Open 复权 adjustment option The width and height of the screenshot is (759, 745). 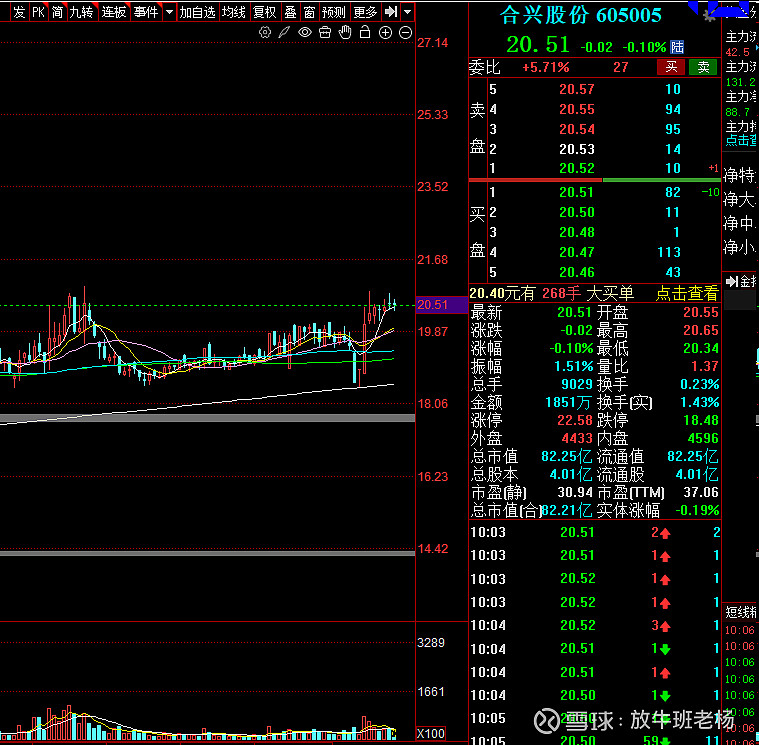[x=265, y=12]
